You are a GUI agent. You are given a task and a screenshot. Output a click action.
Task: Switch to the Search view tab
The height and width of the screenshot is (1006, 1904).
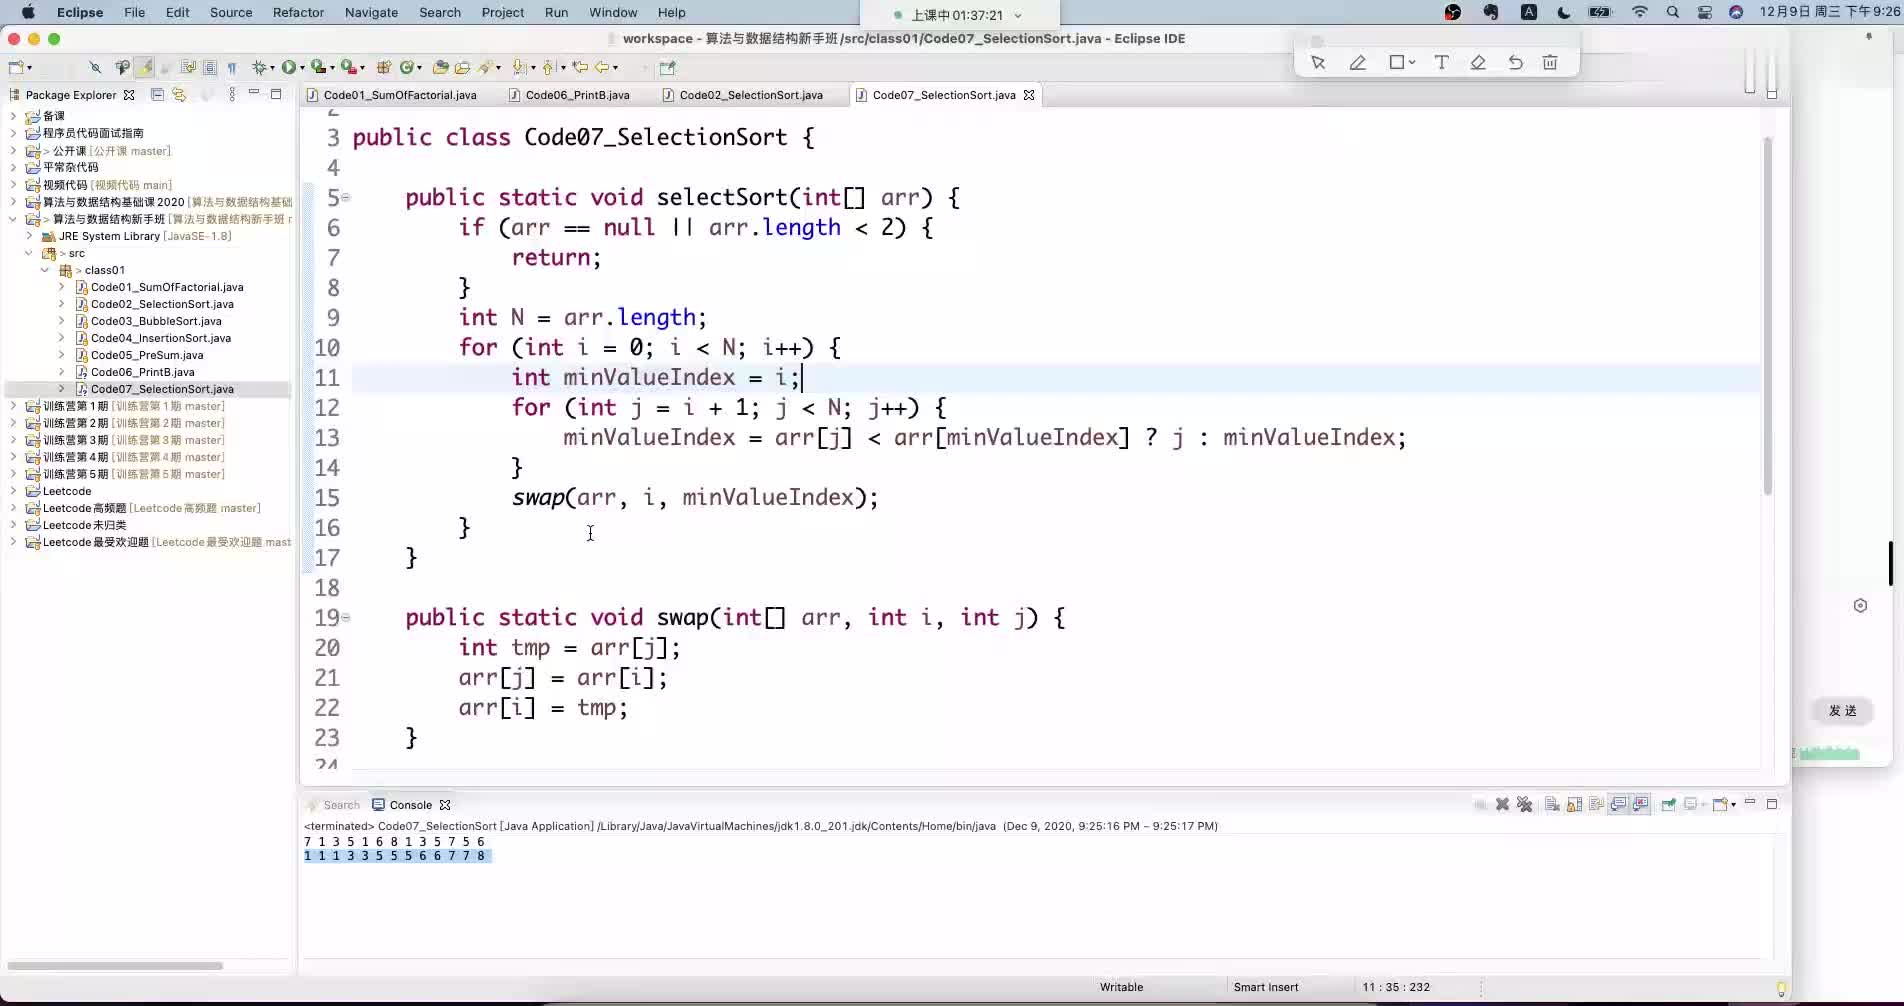coord(334,805)
